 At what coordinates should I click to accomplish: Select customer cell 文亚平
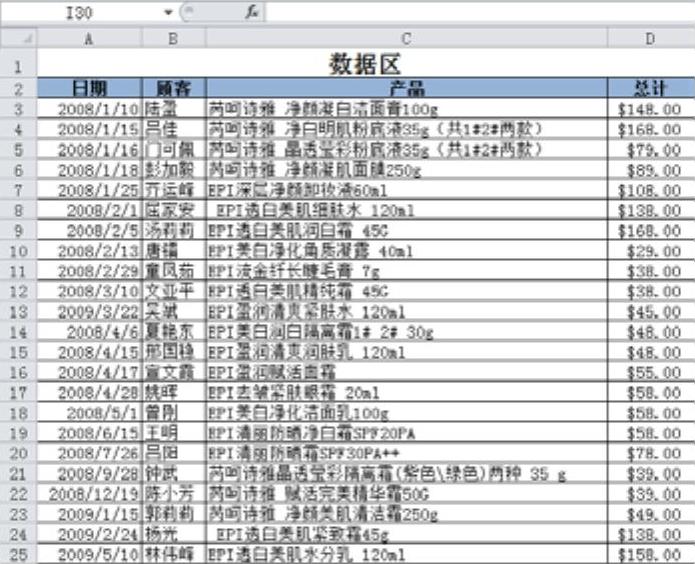tap(174, 291)
